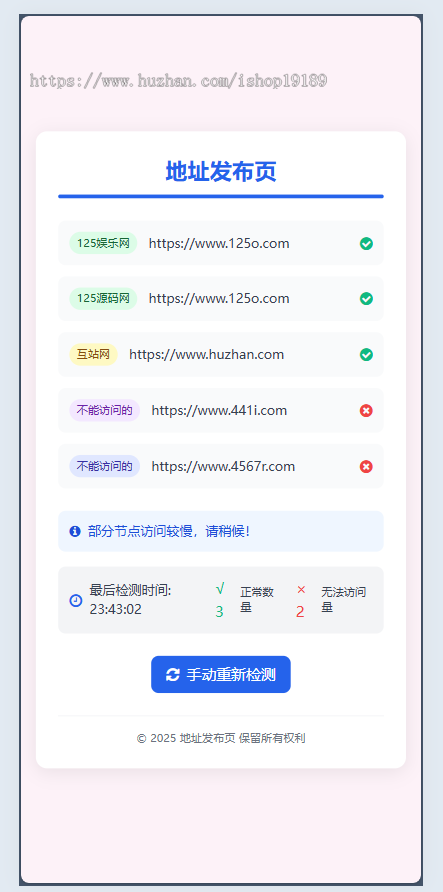
Task: Click the blue 不能访问的 tag for 4567r.com
Action: 105,466
